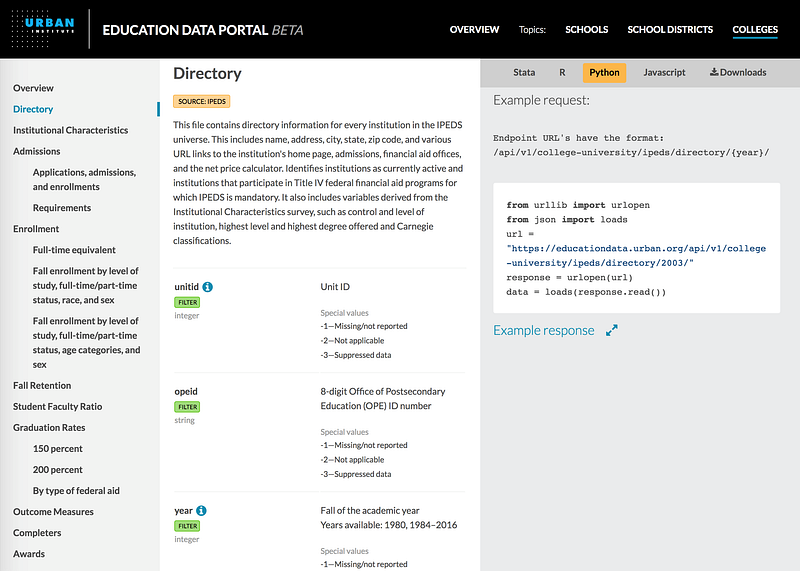Expand the Example response panel icon
This screenshot has height=571, width=800.
click(x=612, y=330)
